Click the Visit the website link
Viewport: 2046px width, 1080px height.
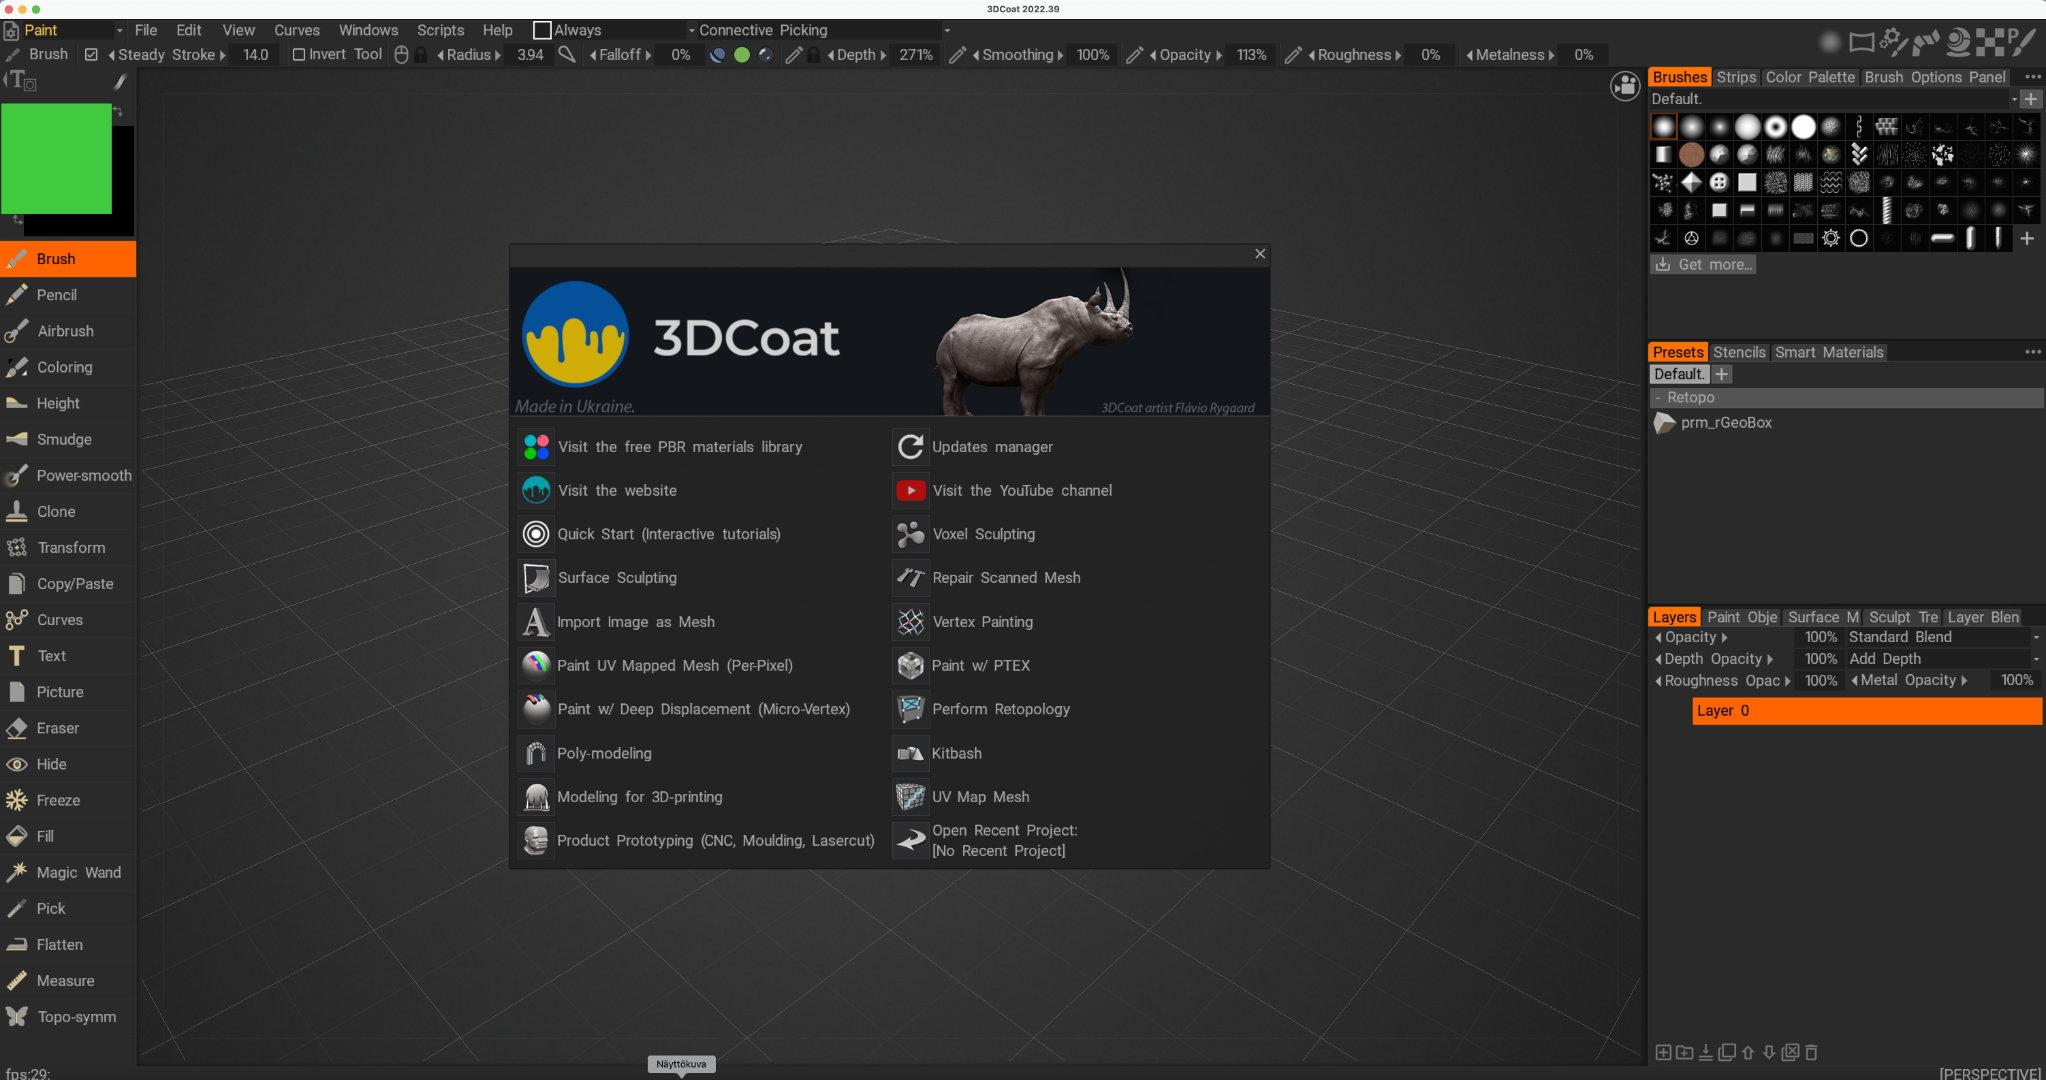(616, 490)
